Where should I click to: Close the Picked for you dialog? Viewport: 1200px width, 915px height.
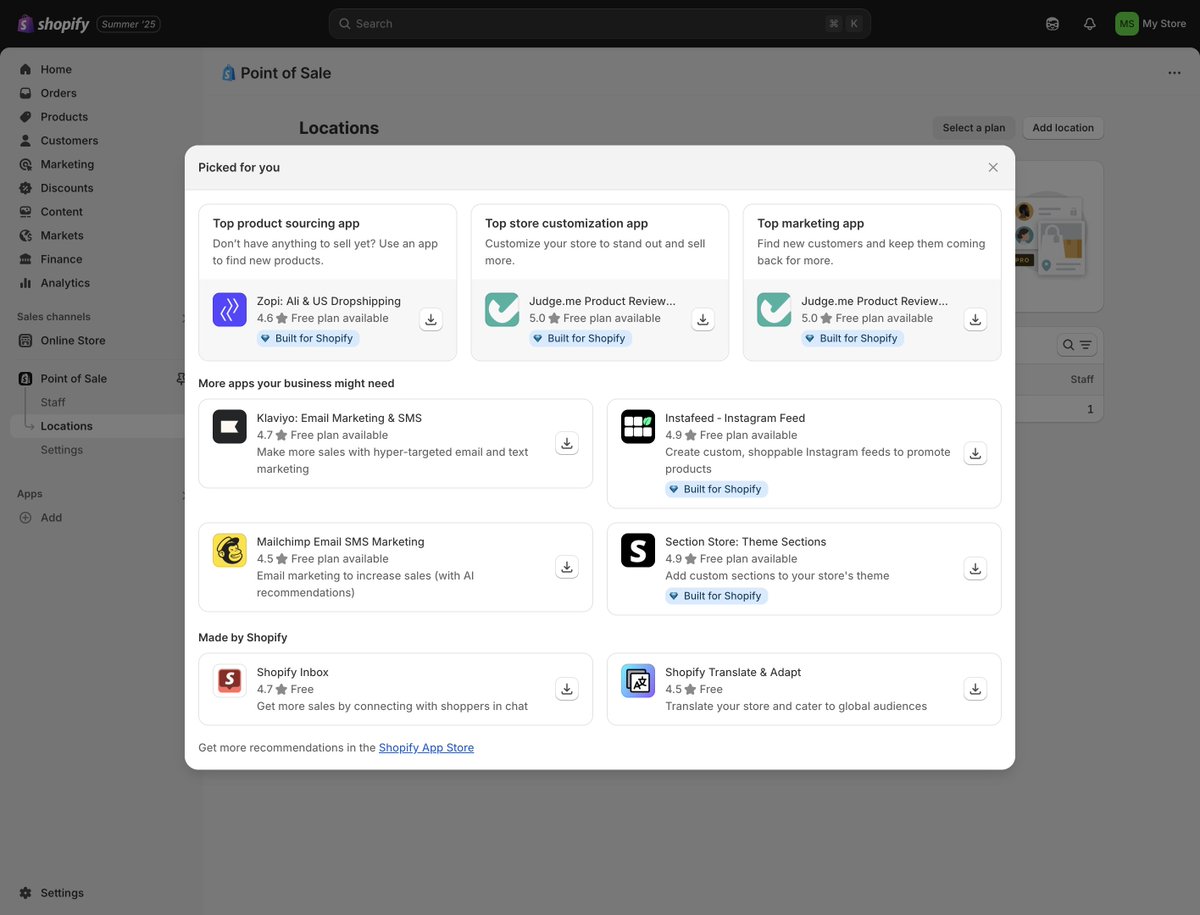pos(993,167)
